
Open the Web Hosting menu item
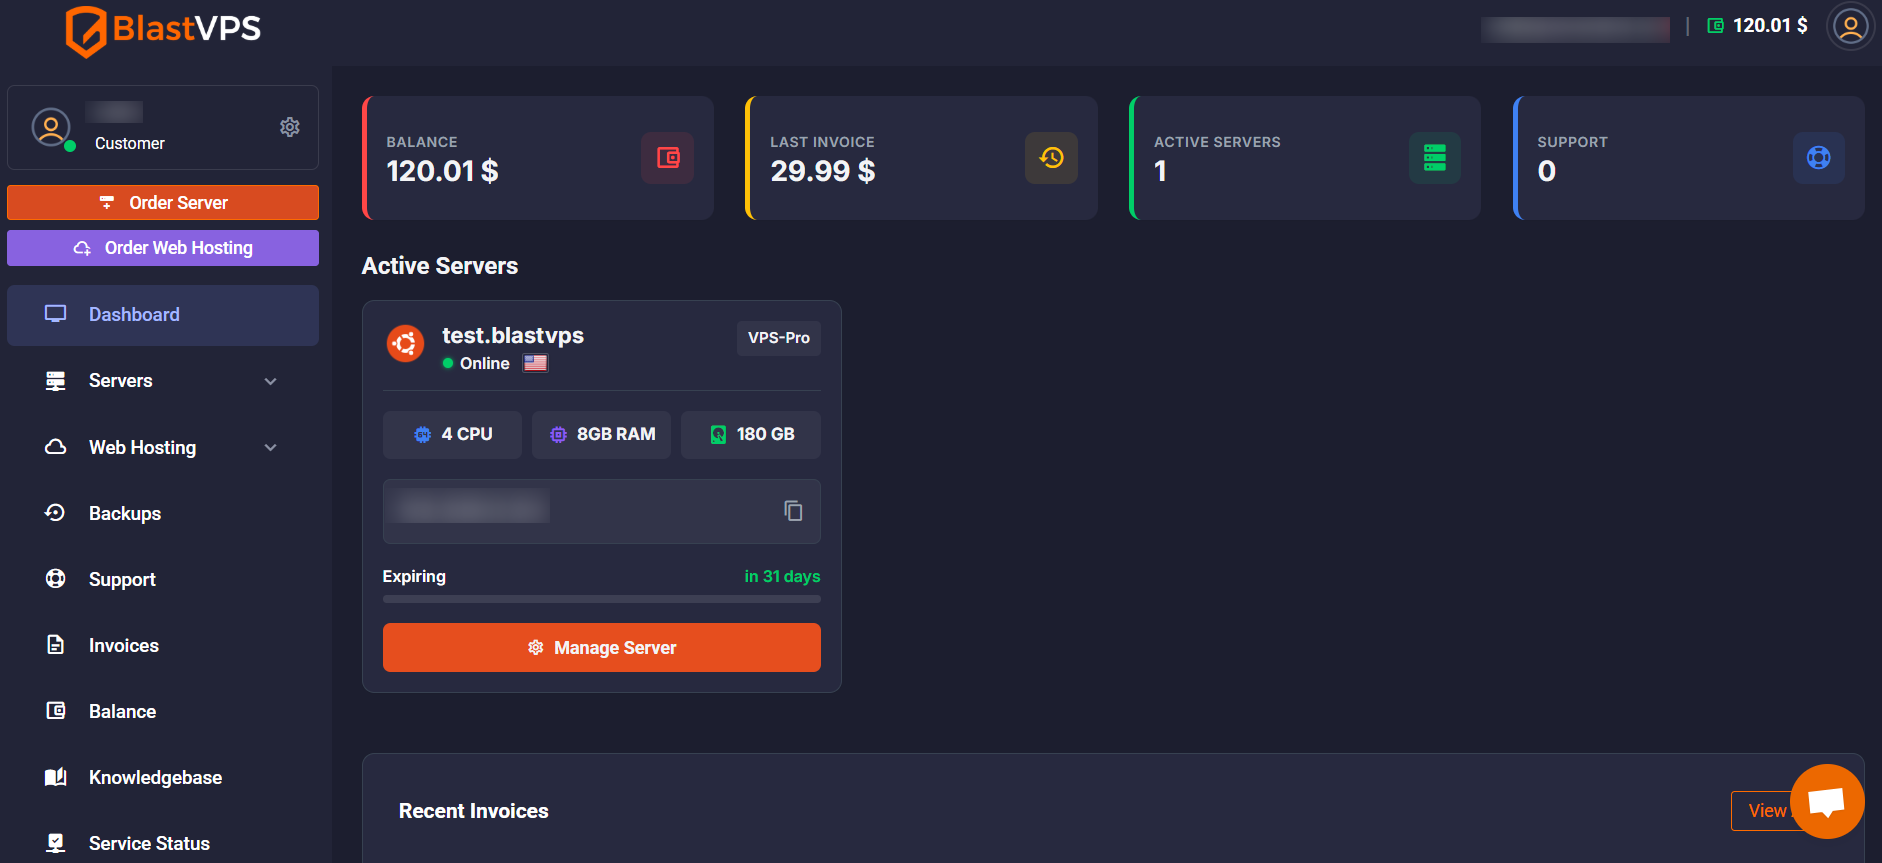(163, 447)
